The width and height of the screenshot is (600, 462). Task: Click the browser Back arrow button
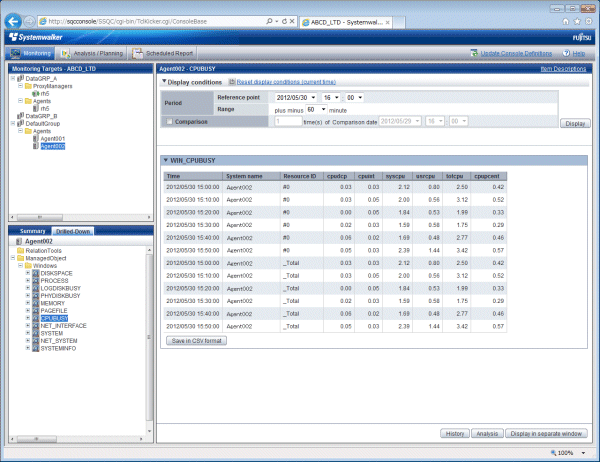click(x=13, y=21)
